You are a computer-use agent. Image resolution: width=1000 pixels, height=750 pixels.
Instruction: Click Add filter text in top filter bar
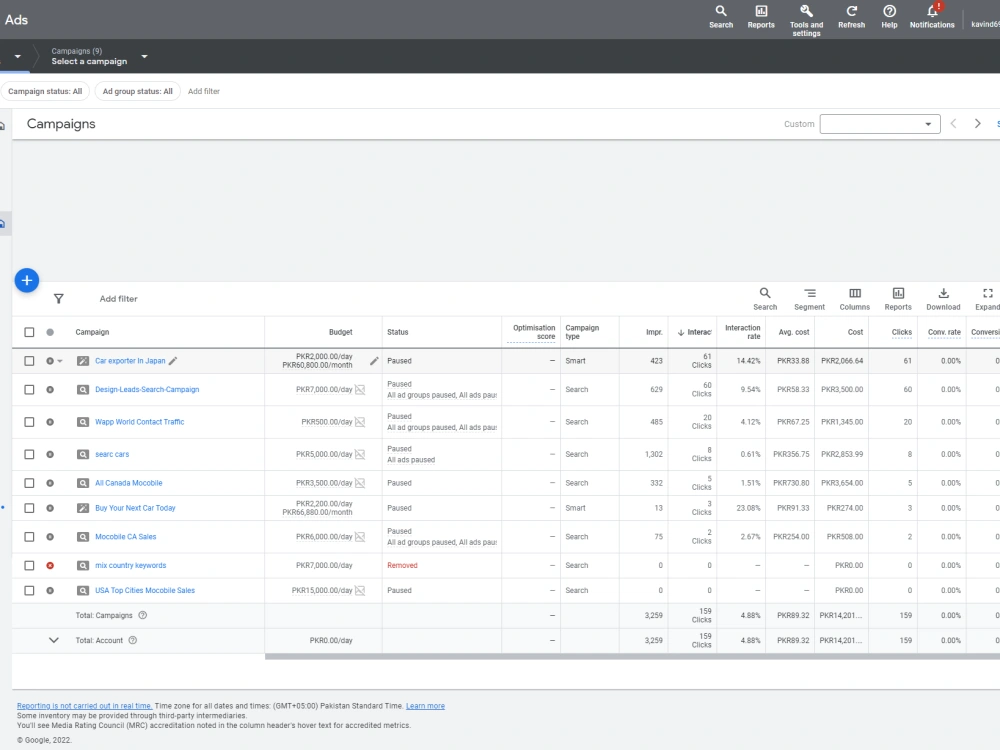tap(203, 91)
